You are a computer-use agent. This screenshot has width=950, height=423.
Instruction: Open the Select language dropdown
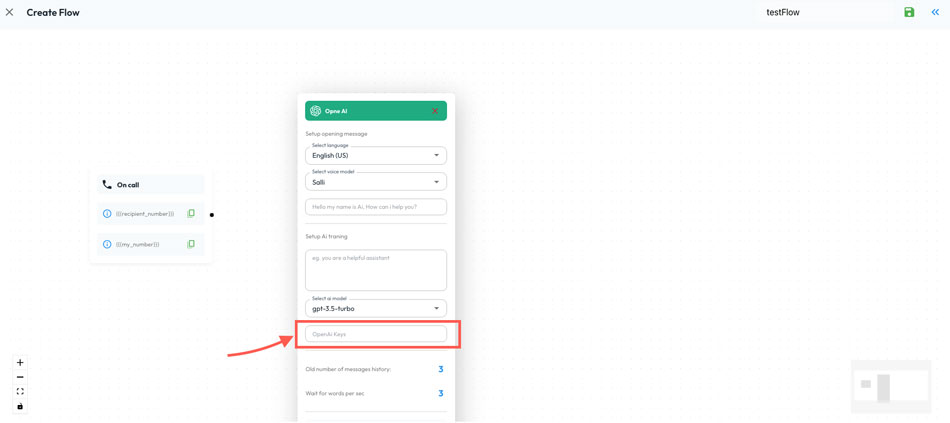(x=376, y=156)
